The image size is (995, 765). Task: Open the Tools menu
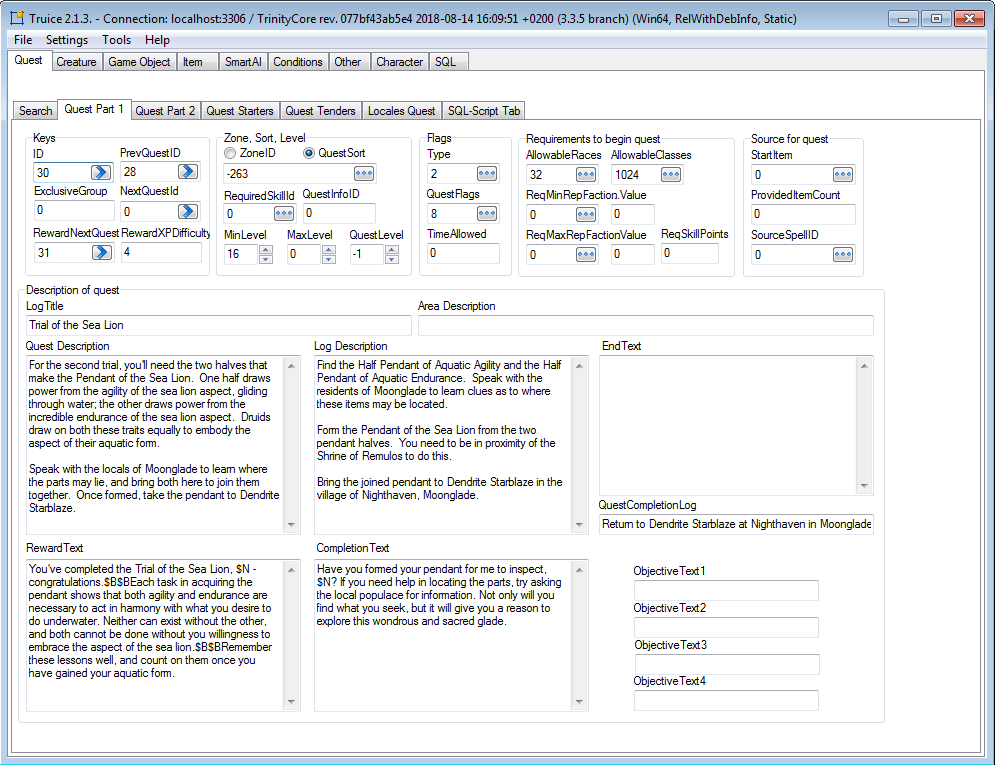(116, 39)
